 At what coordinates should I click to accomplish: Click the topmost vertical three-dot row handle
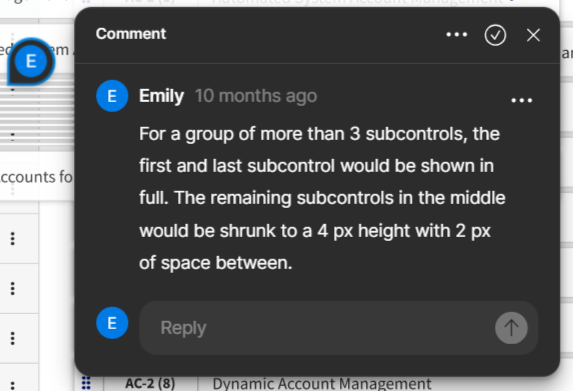coord(12,239)
